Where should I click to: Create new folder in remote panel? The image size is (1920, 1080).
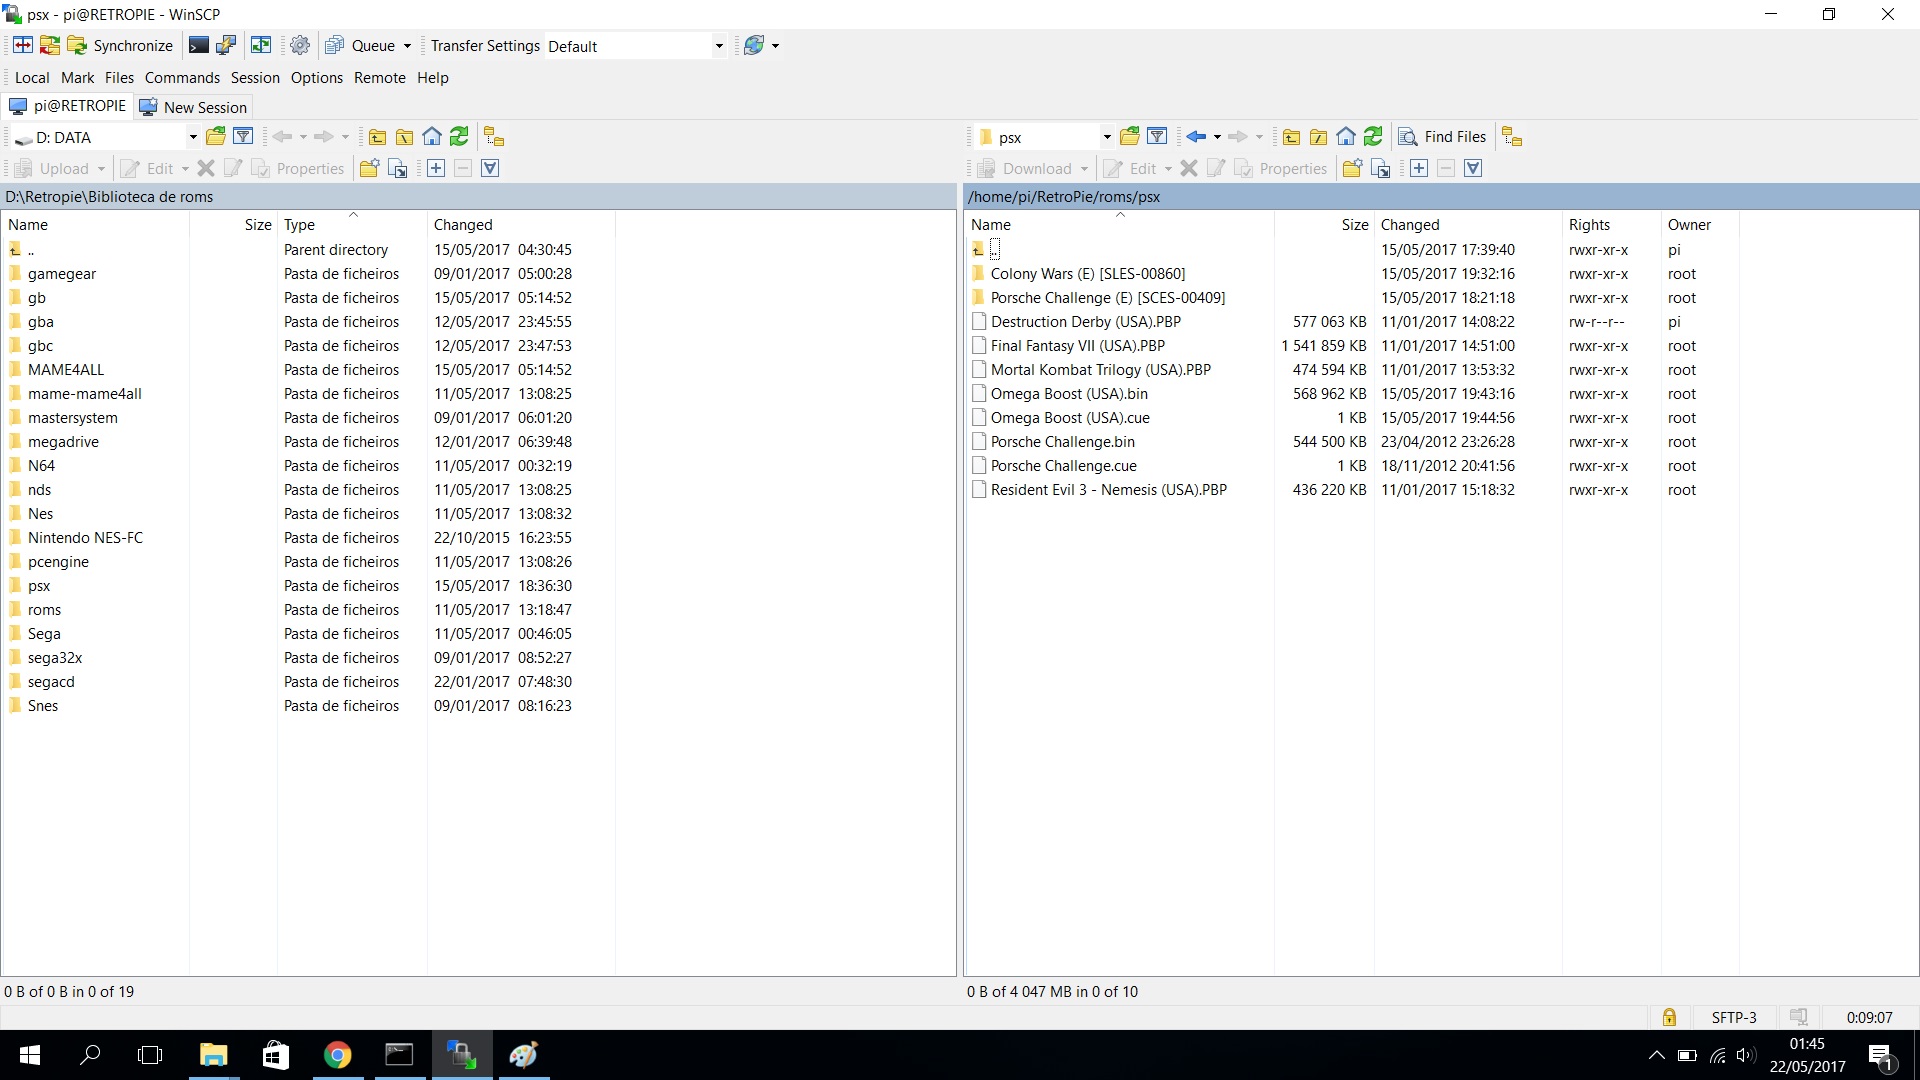1352,169
